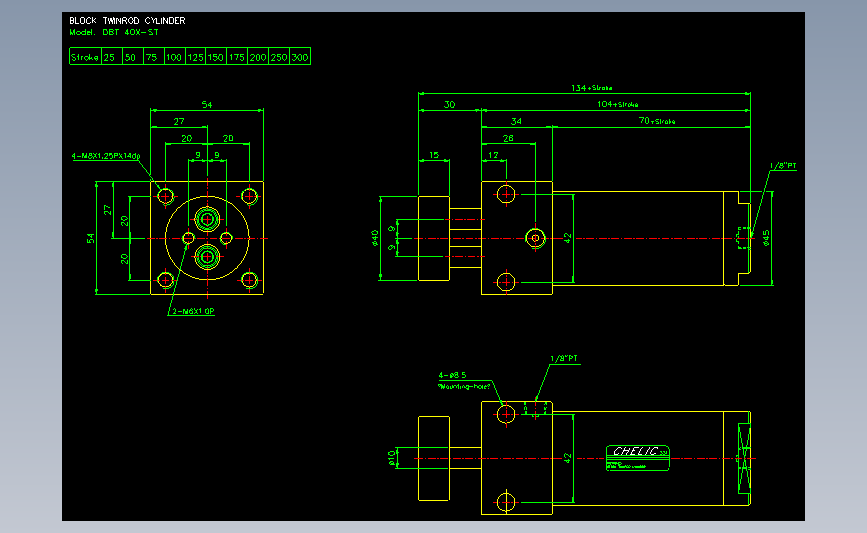Click the '1/8"PT' label above '4-ø8.5' view
Screen dimensions: 867x533
click(564, 358)
